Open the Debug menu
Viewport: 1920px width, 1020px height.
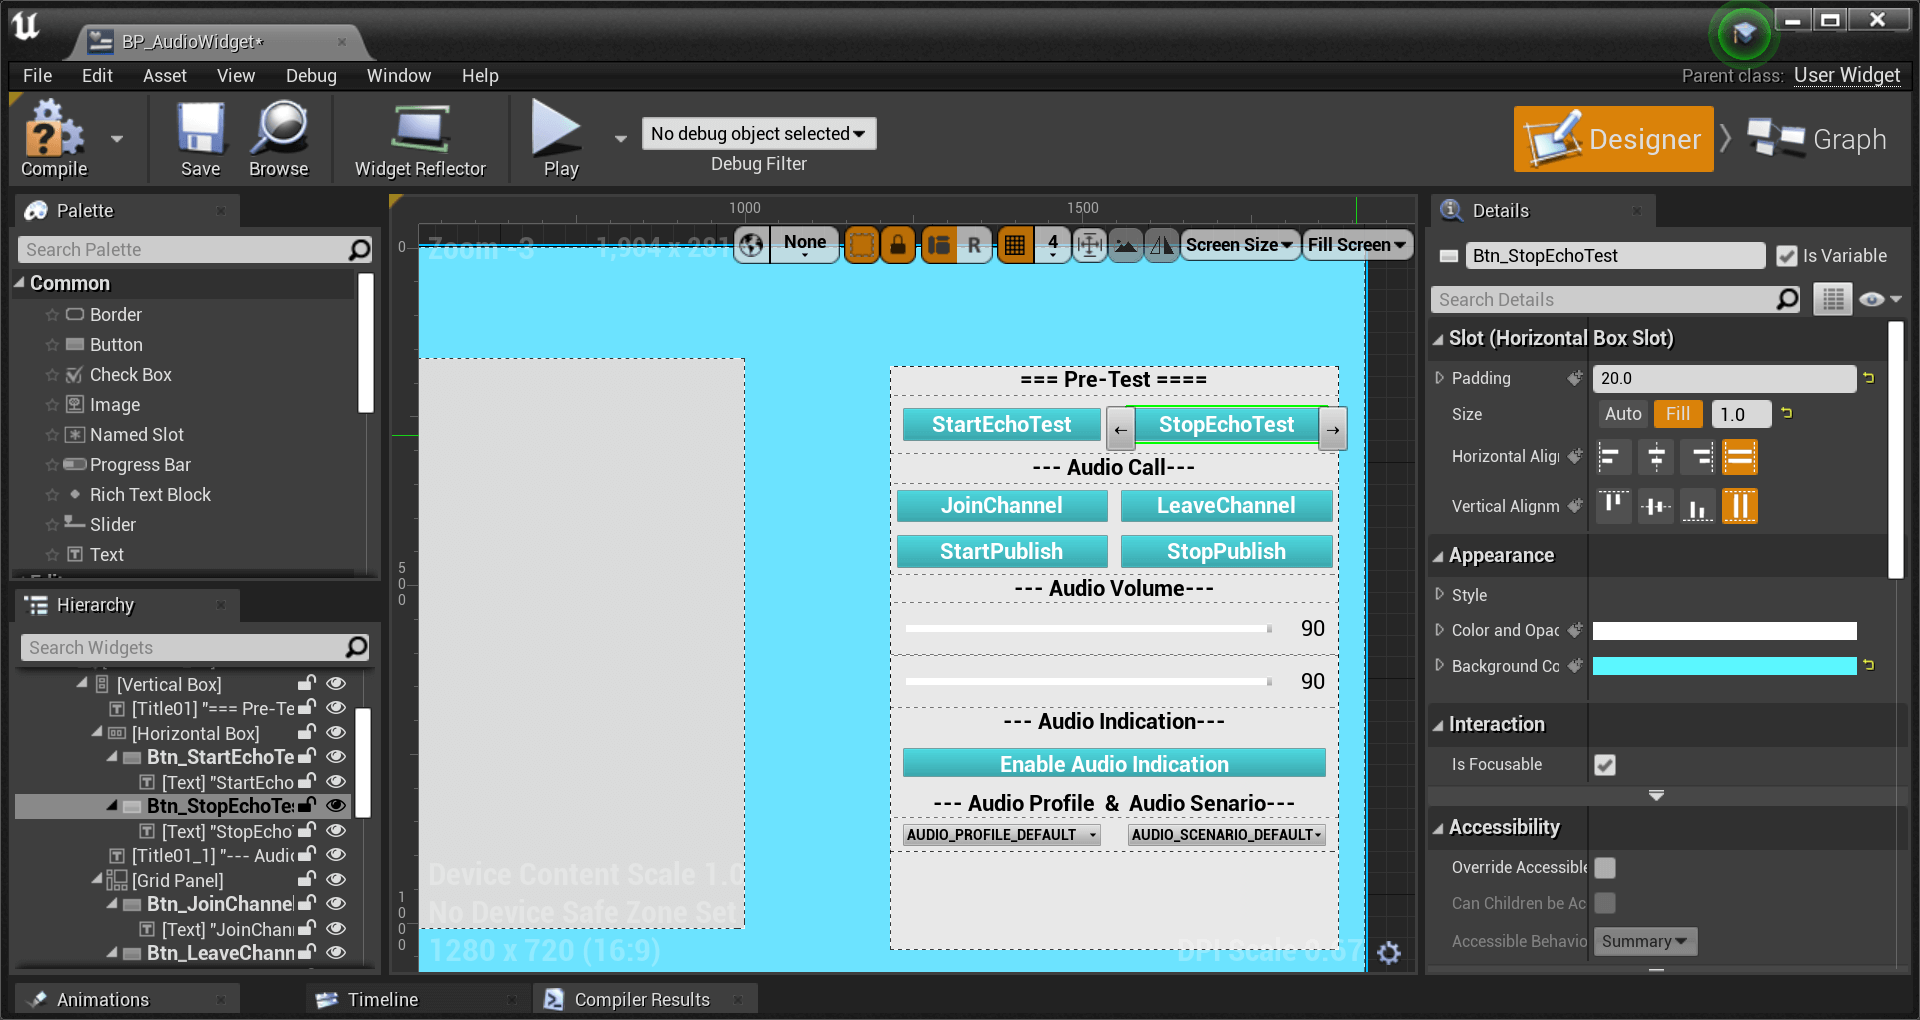point(311,76)
